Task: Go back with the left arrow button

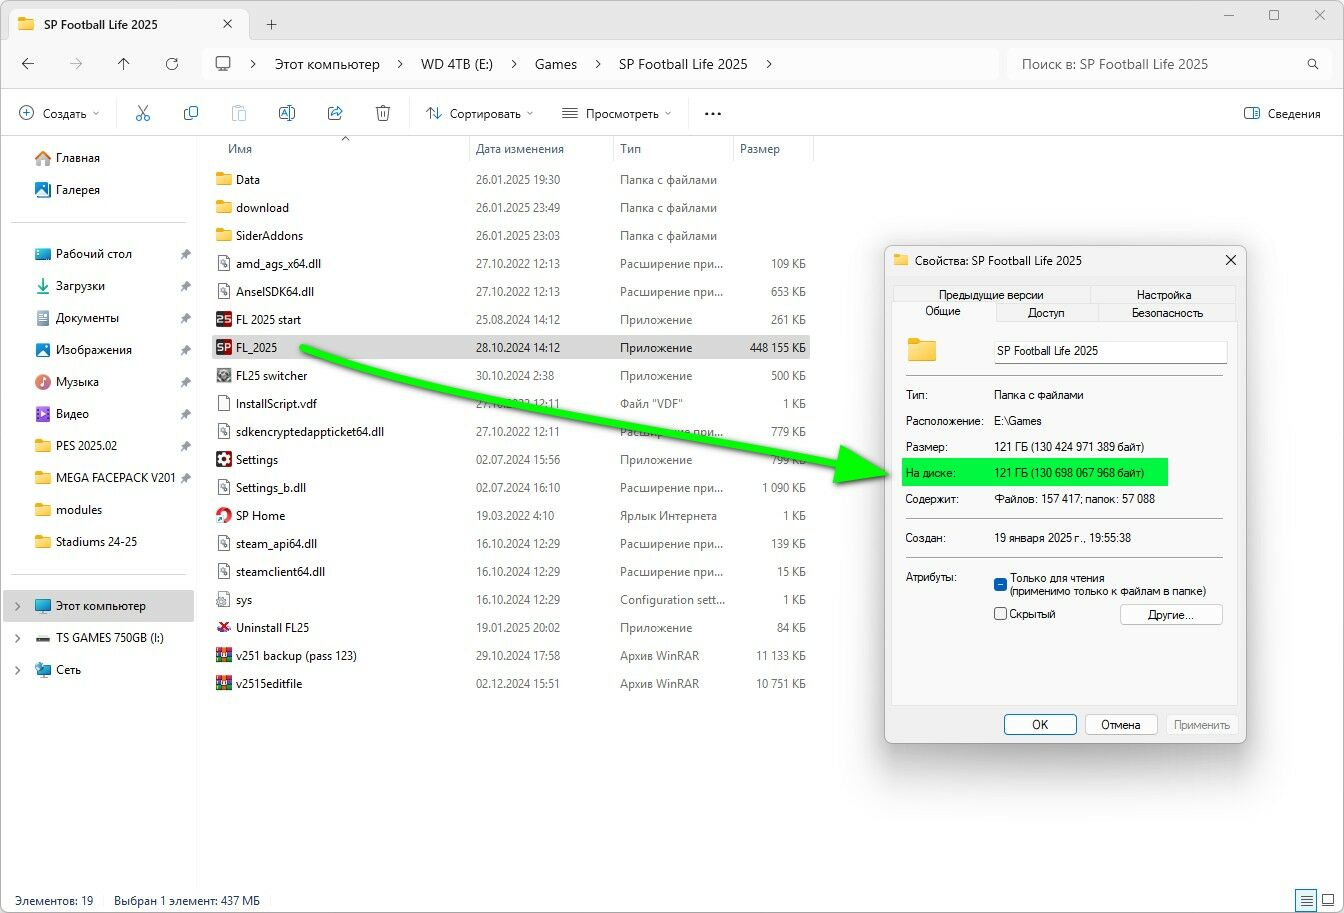Action: point(28,64)
